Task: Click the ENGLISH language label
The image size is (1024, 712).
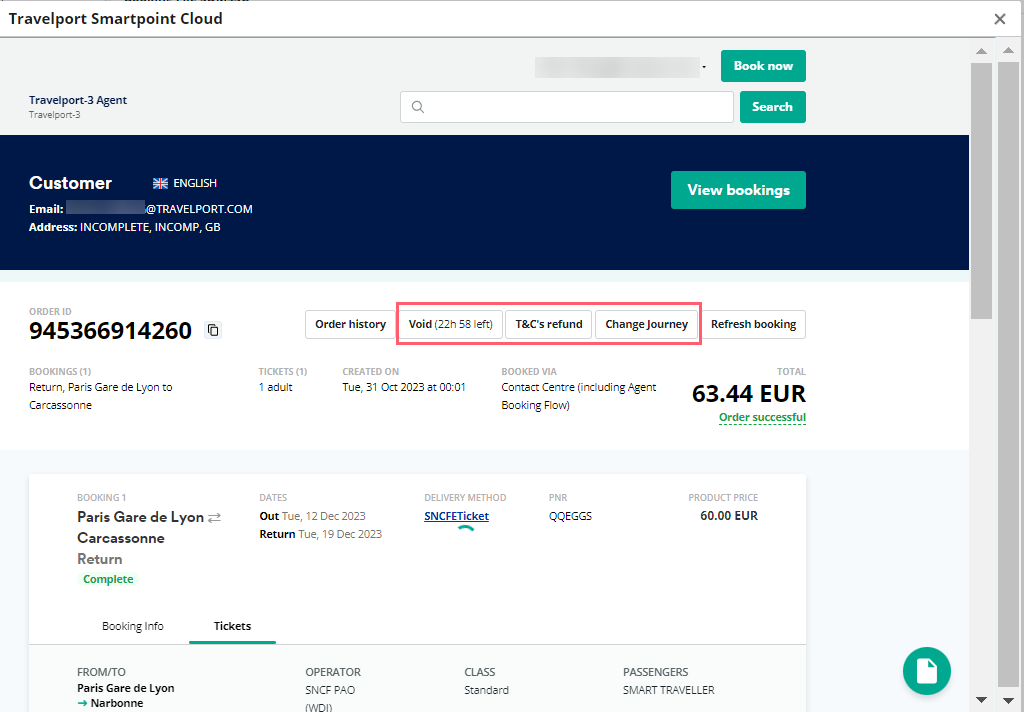Action: tap(195, 184)
